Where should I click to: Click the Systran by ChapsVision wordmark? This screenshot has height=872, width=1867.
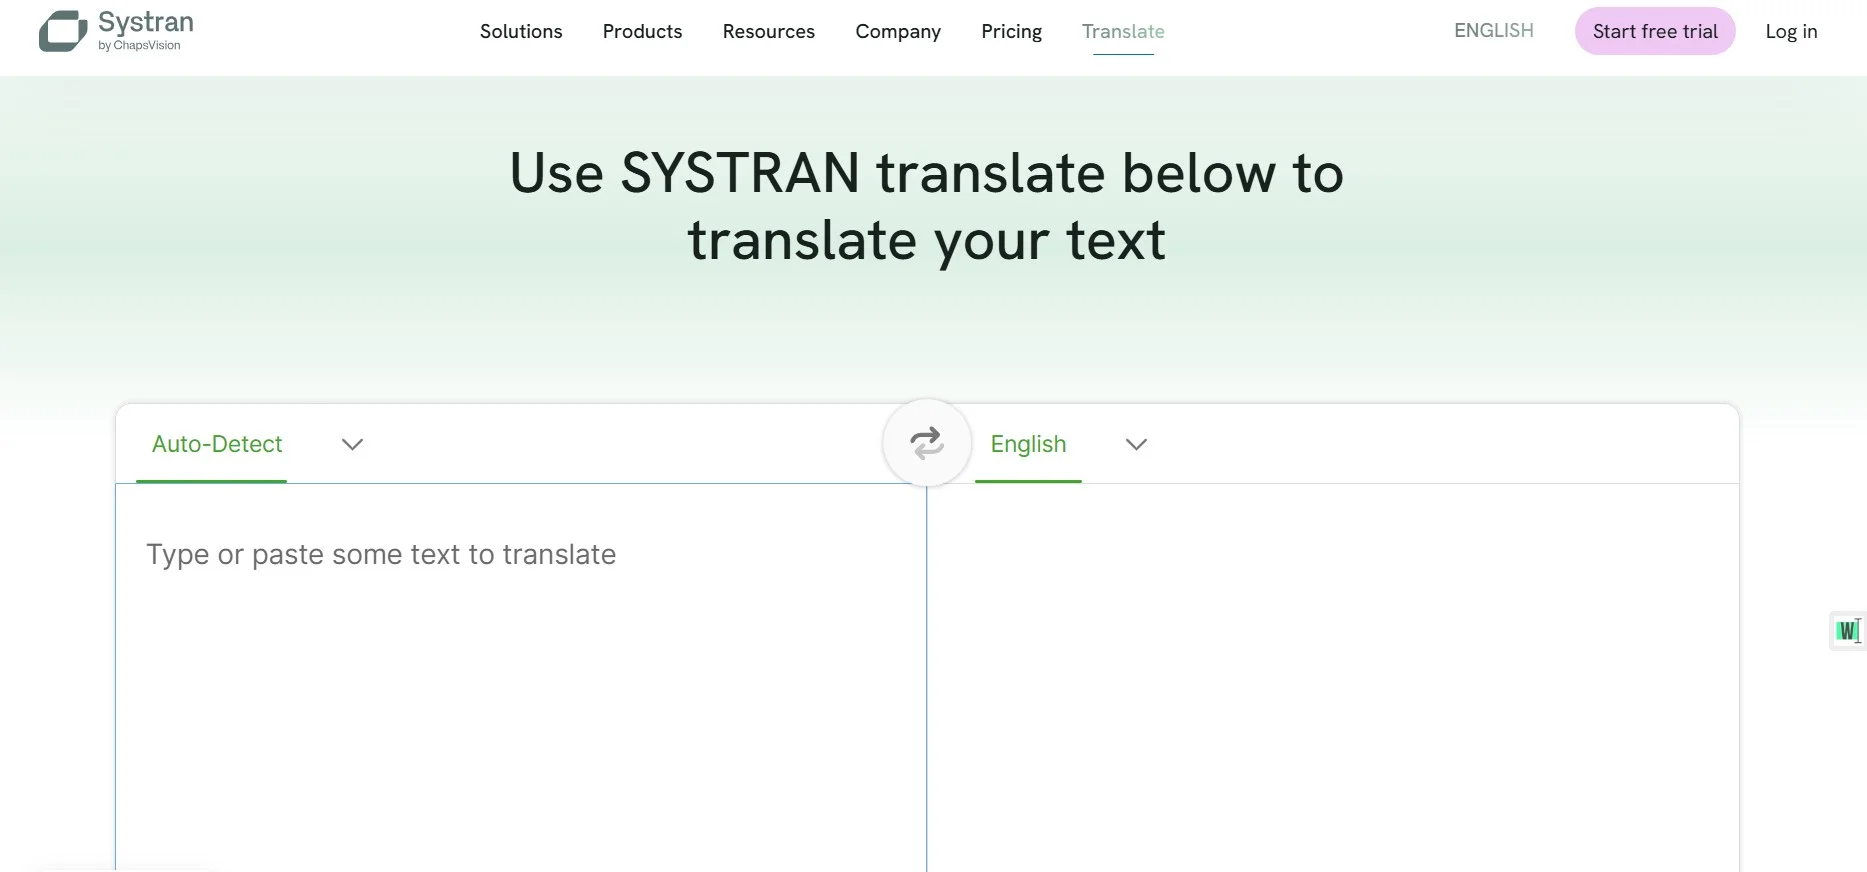[146, 30]
